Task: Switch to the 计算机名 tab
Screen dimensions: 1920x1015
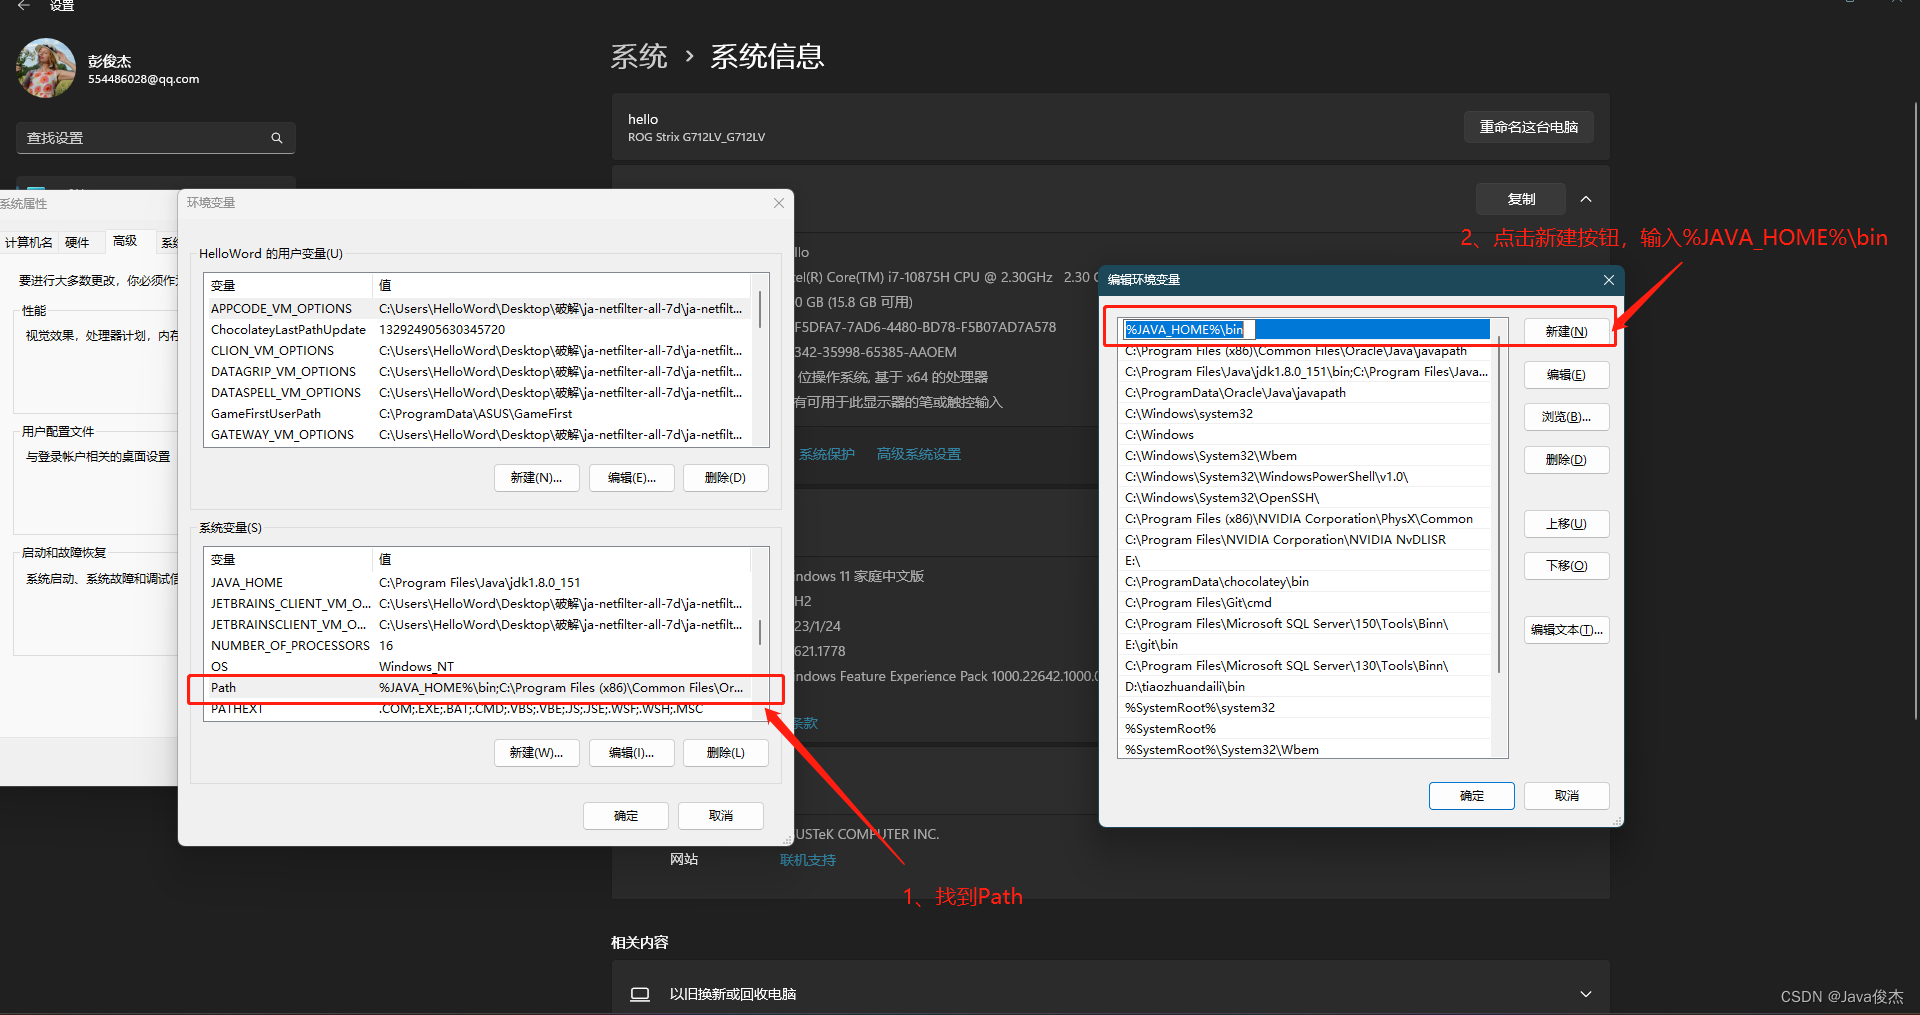Action: 29,242
